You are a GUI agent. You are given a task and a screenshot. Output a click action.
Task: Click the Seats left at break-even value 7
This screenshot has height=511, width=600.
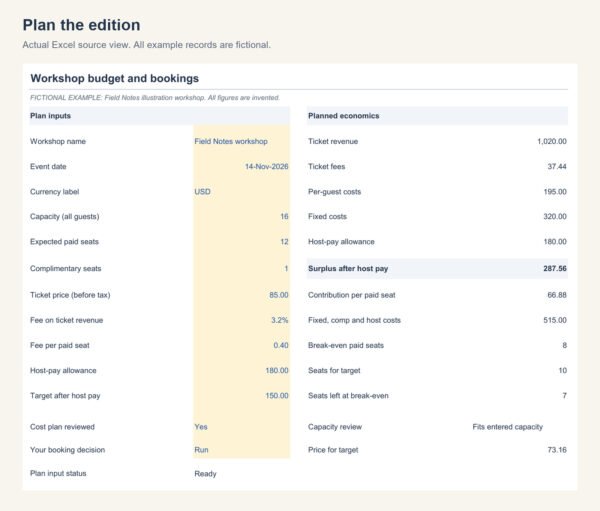[x=564, y=396]
